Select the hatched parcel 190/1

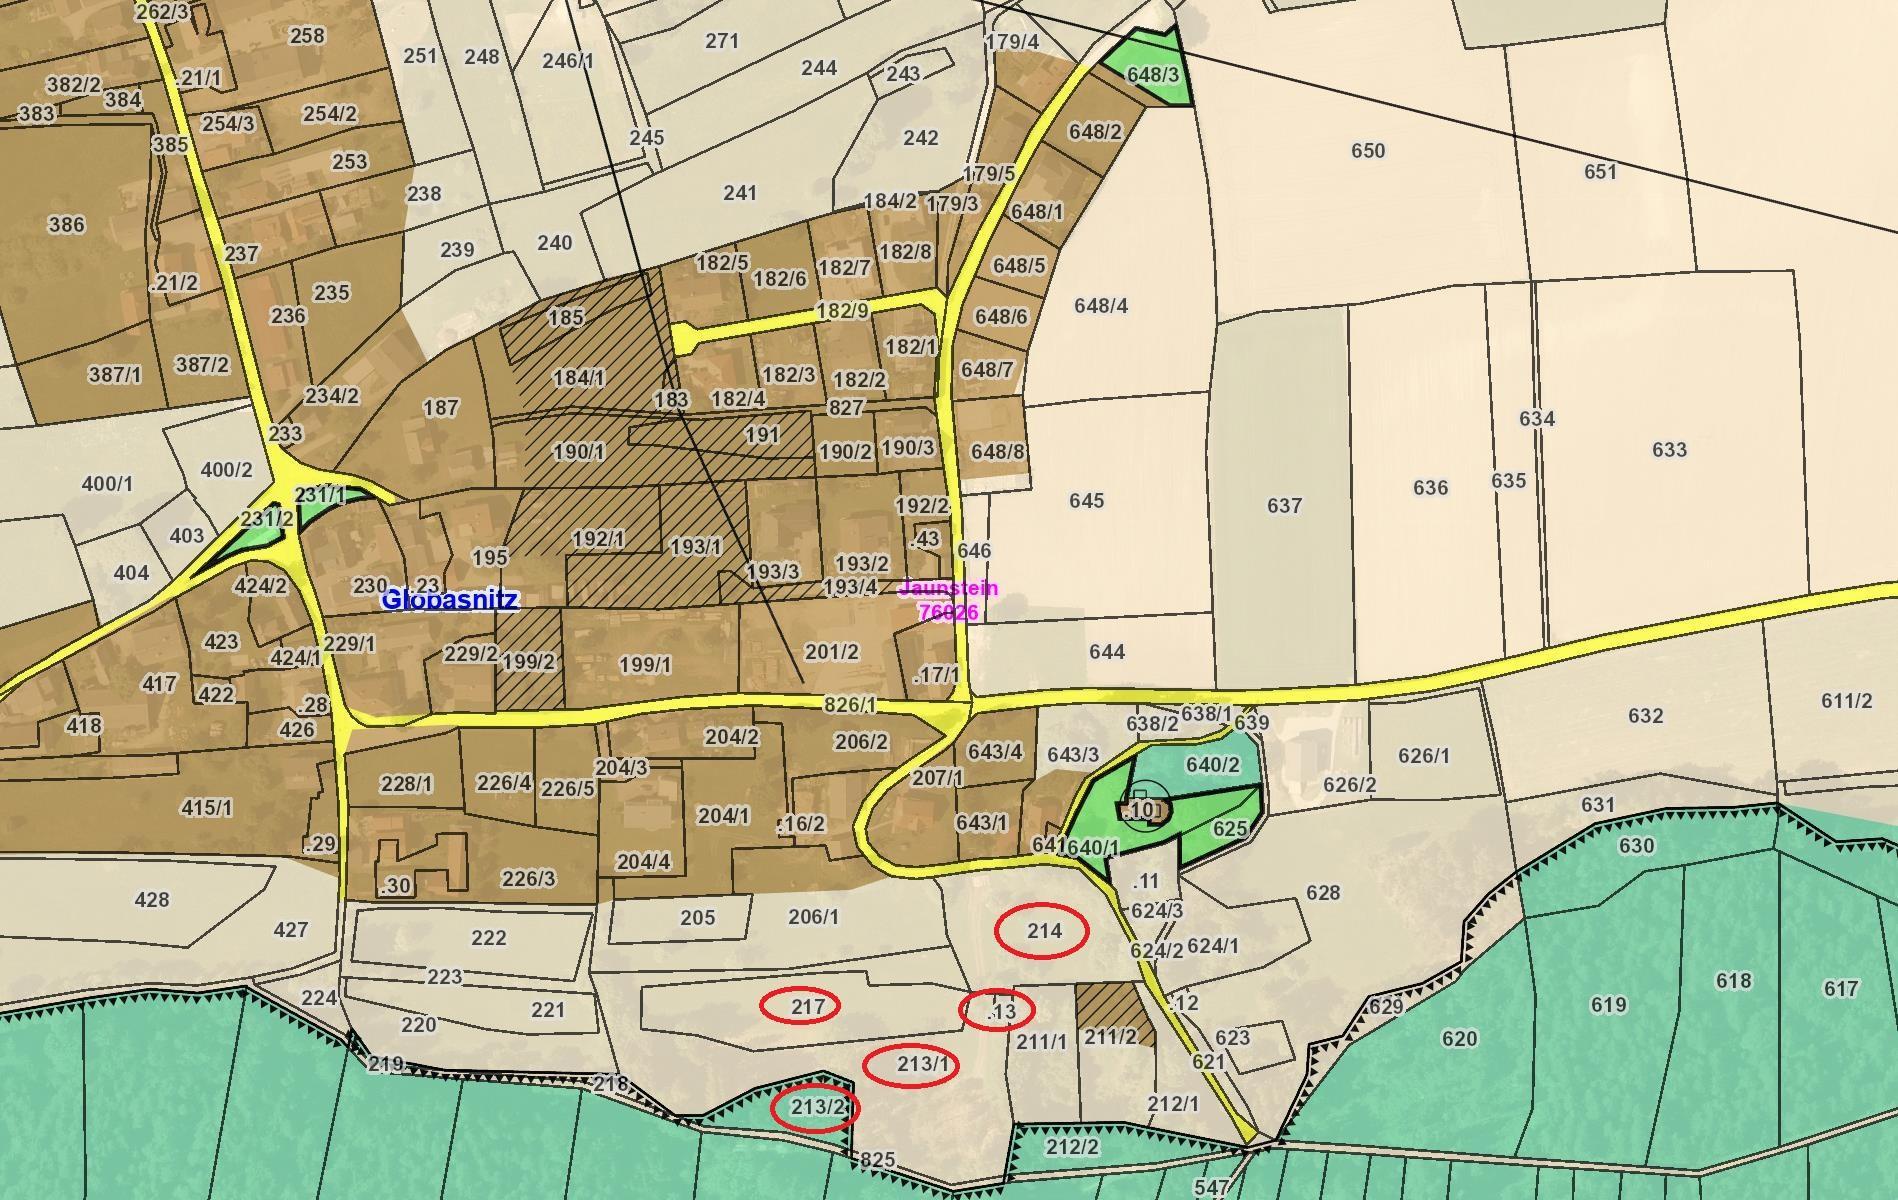pyautogui.click(x=579, y=452)
